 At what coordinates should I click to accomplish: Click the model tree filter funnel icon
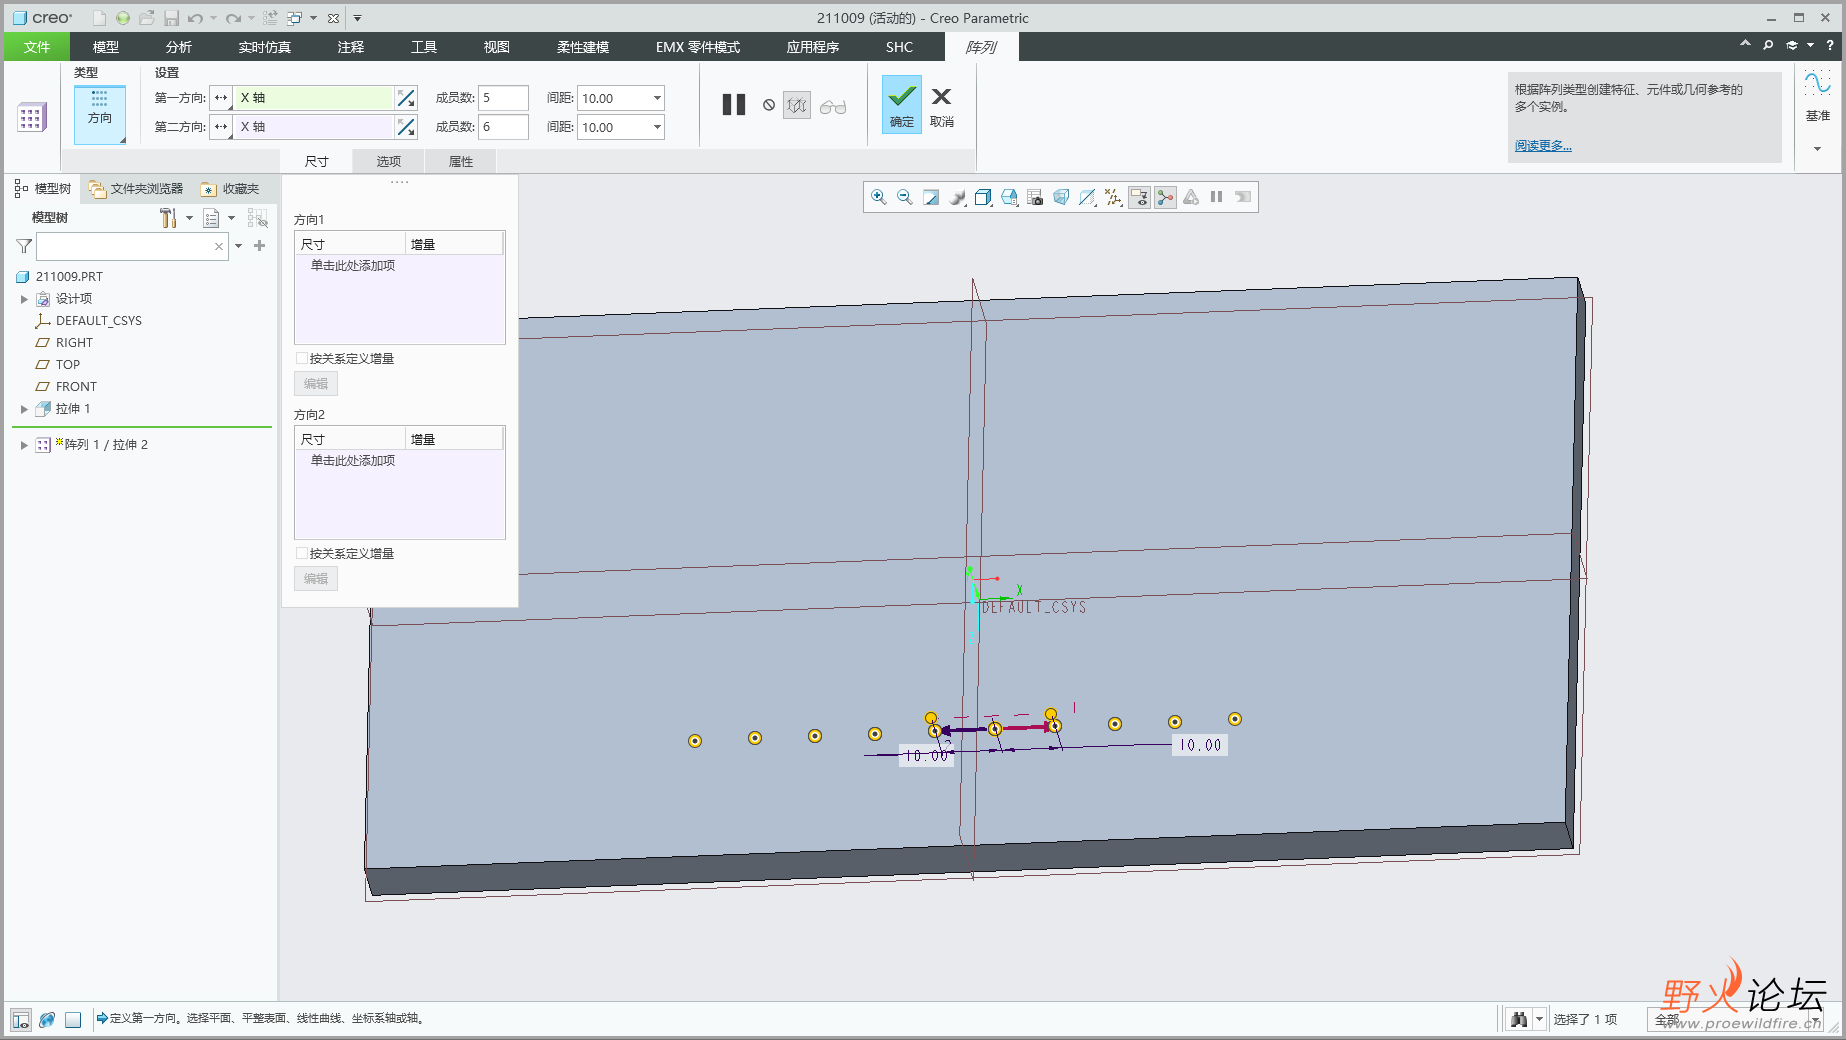click(24, 246)
